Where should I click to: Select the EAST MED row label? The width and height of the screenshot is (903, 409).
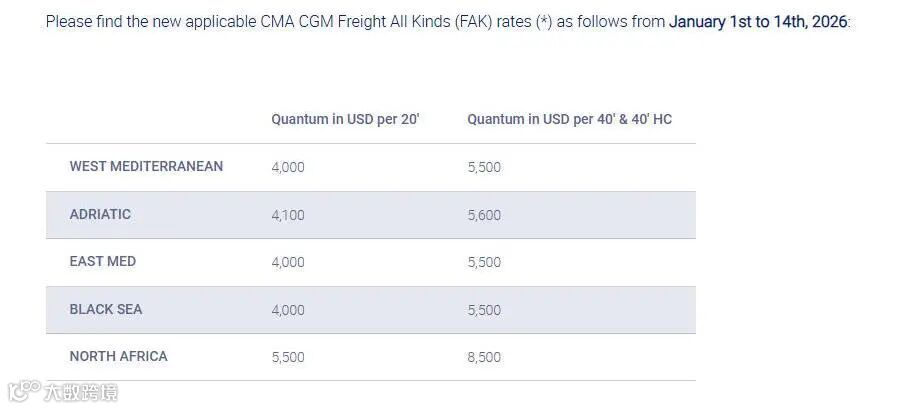point(102,261)
